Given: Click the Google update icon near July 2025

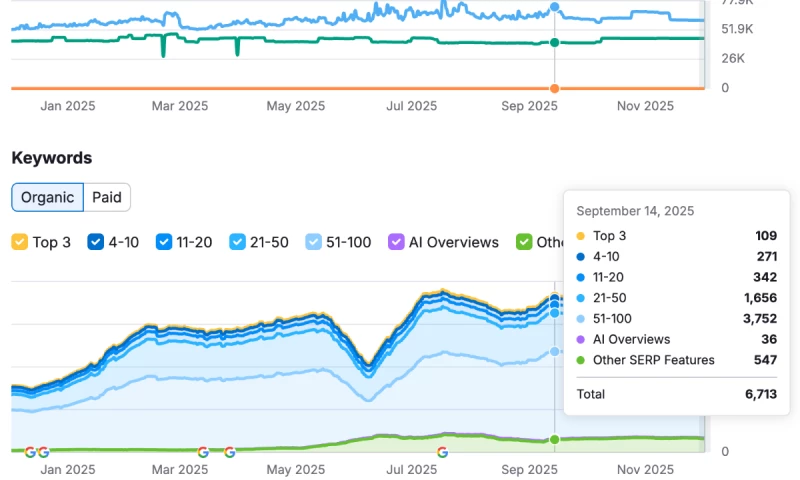Looking at the screenshot, I should 442,452.
